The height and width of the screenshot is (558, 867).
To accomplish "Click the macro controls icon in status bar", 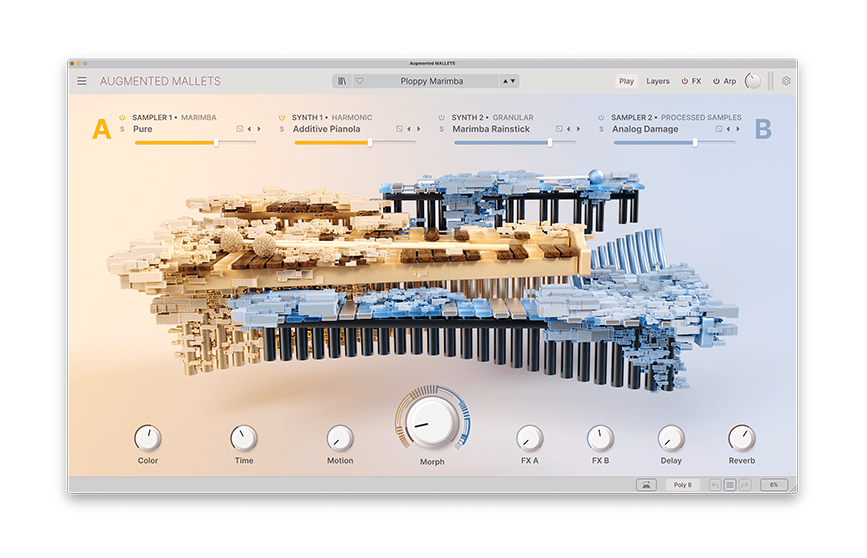I will [x=646, y=485].
